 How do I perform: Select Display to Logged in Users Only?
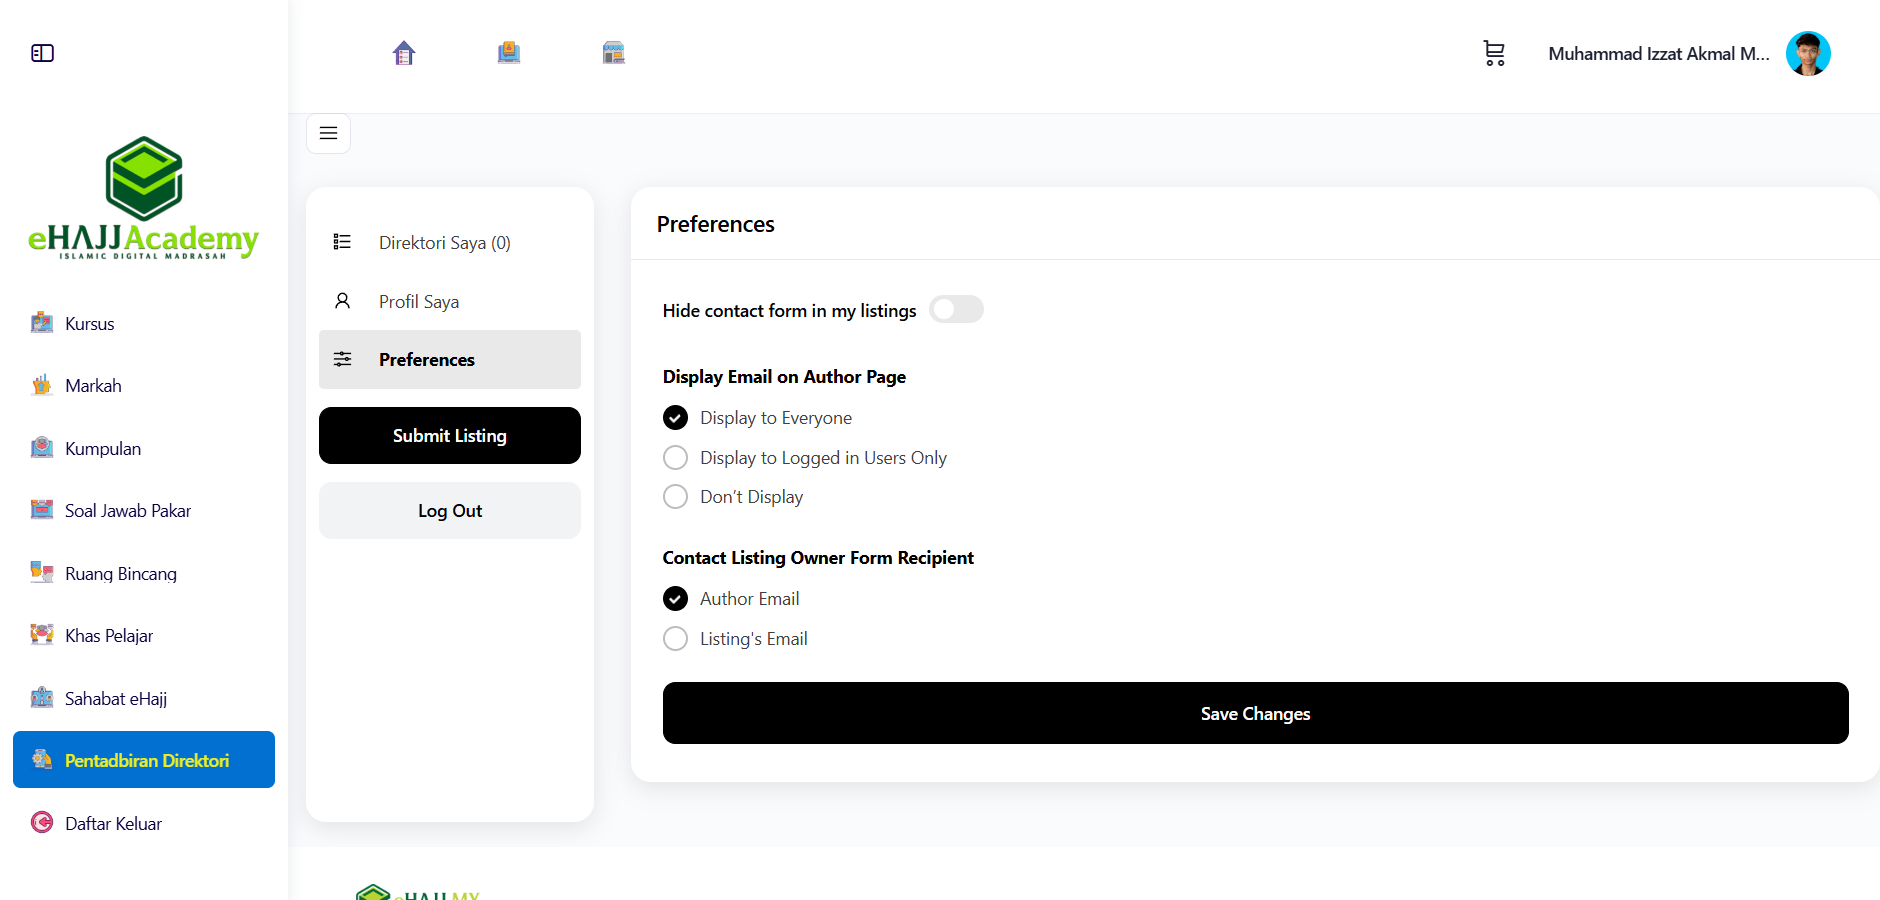[676, 457]
